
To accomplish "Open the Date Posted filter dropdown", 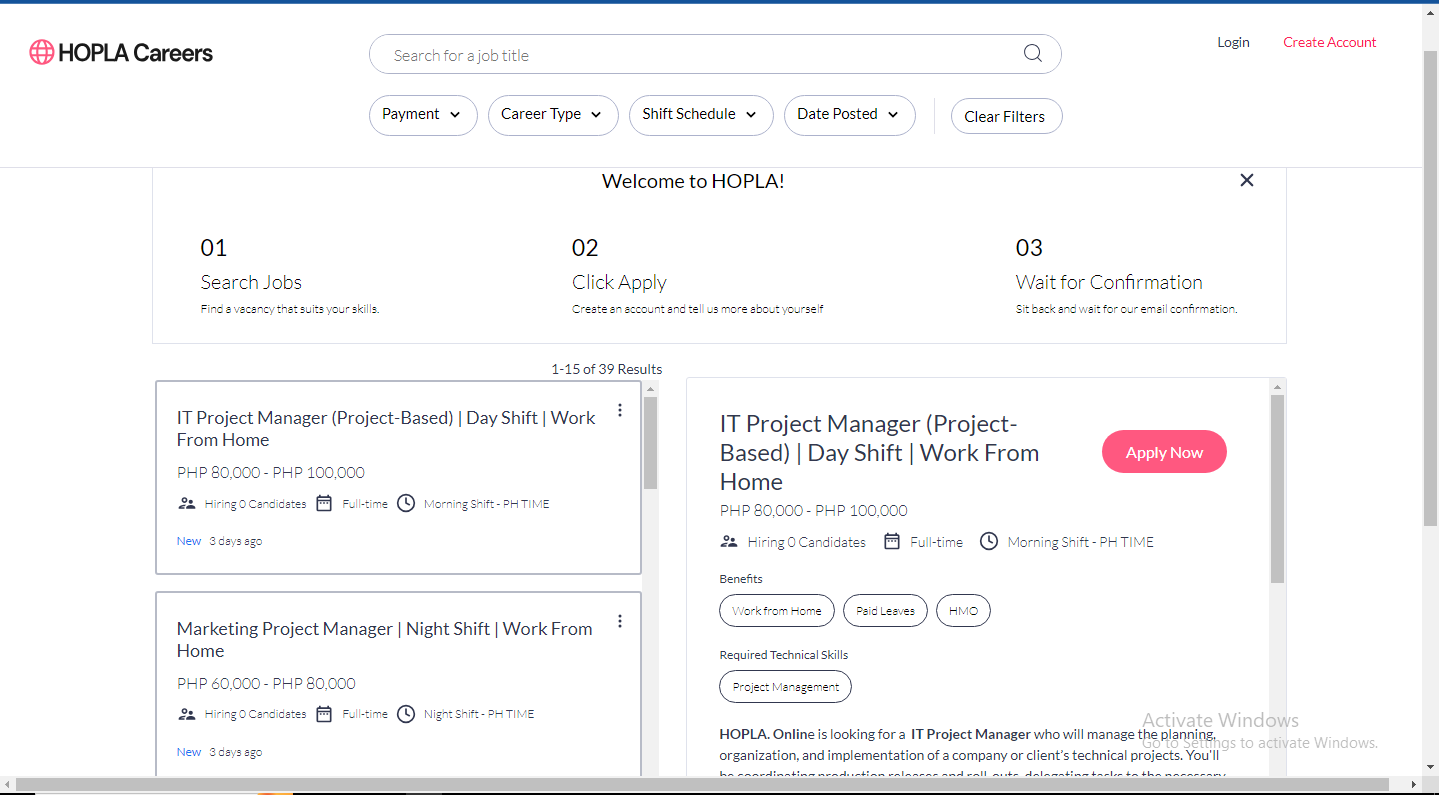I will click(850, 115).
